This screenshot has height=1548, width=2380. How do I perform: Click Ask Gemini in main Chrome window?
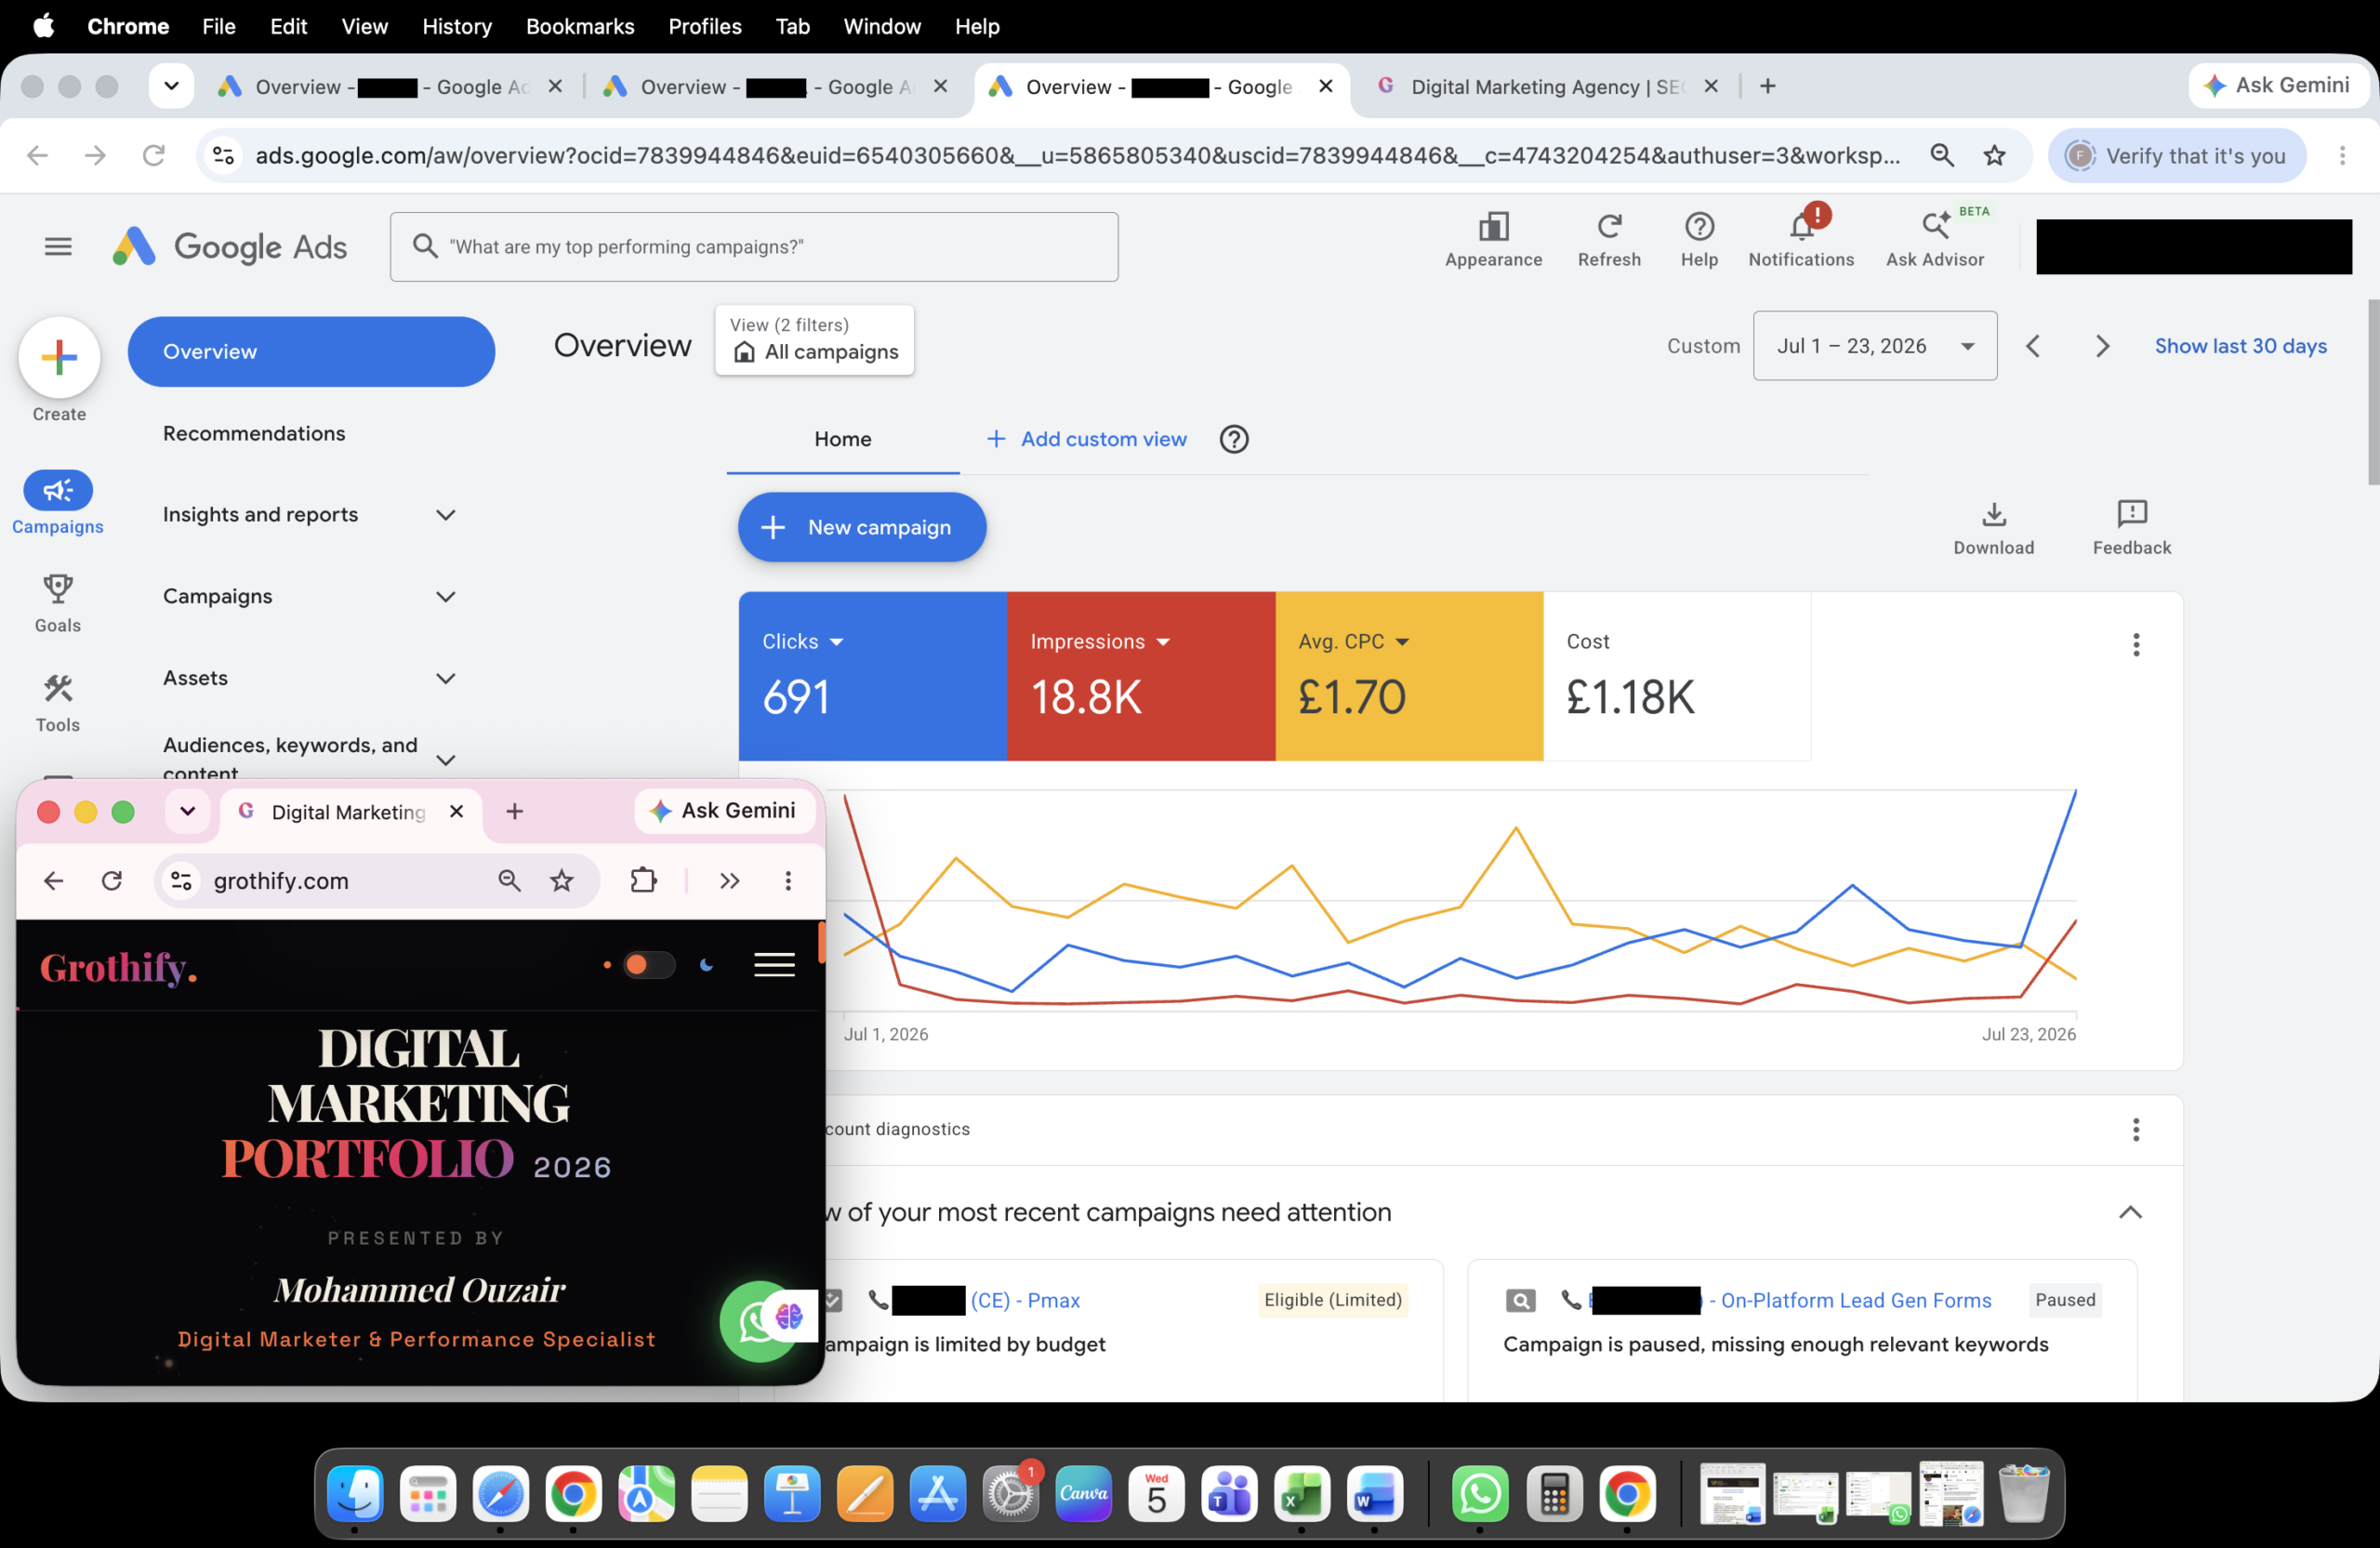2278,86
